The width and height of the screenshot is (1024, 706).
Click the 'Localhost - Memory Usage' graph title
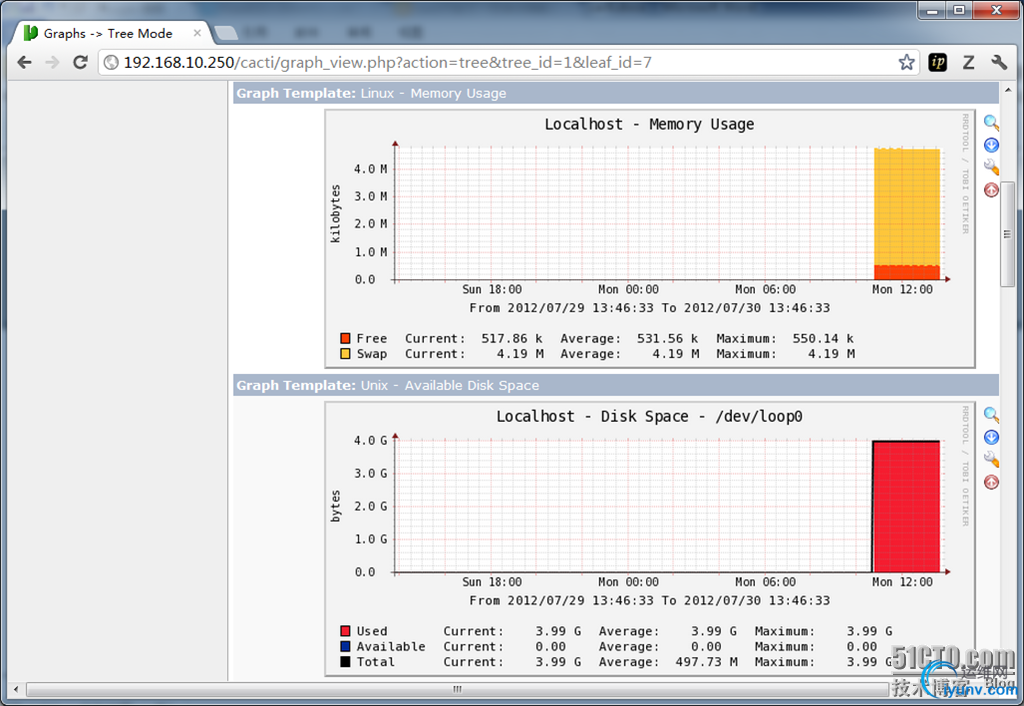(x=649, y=124)
